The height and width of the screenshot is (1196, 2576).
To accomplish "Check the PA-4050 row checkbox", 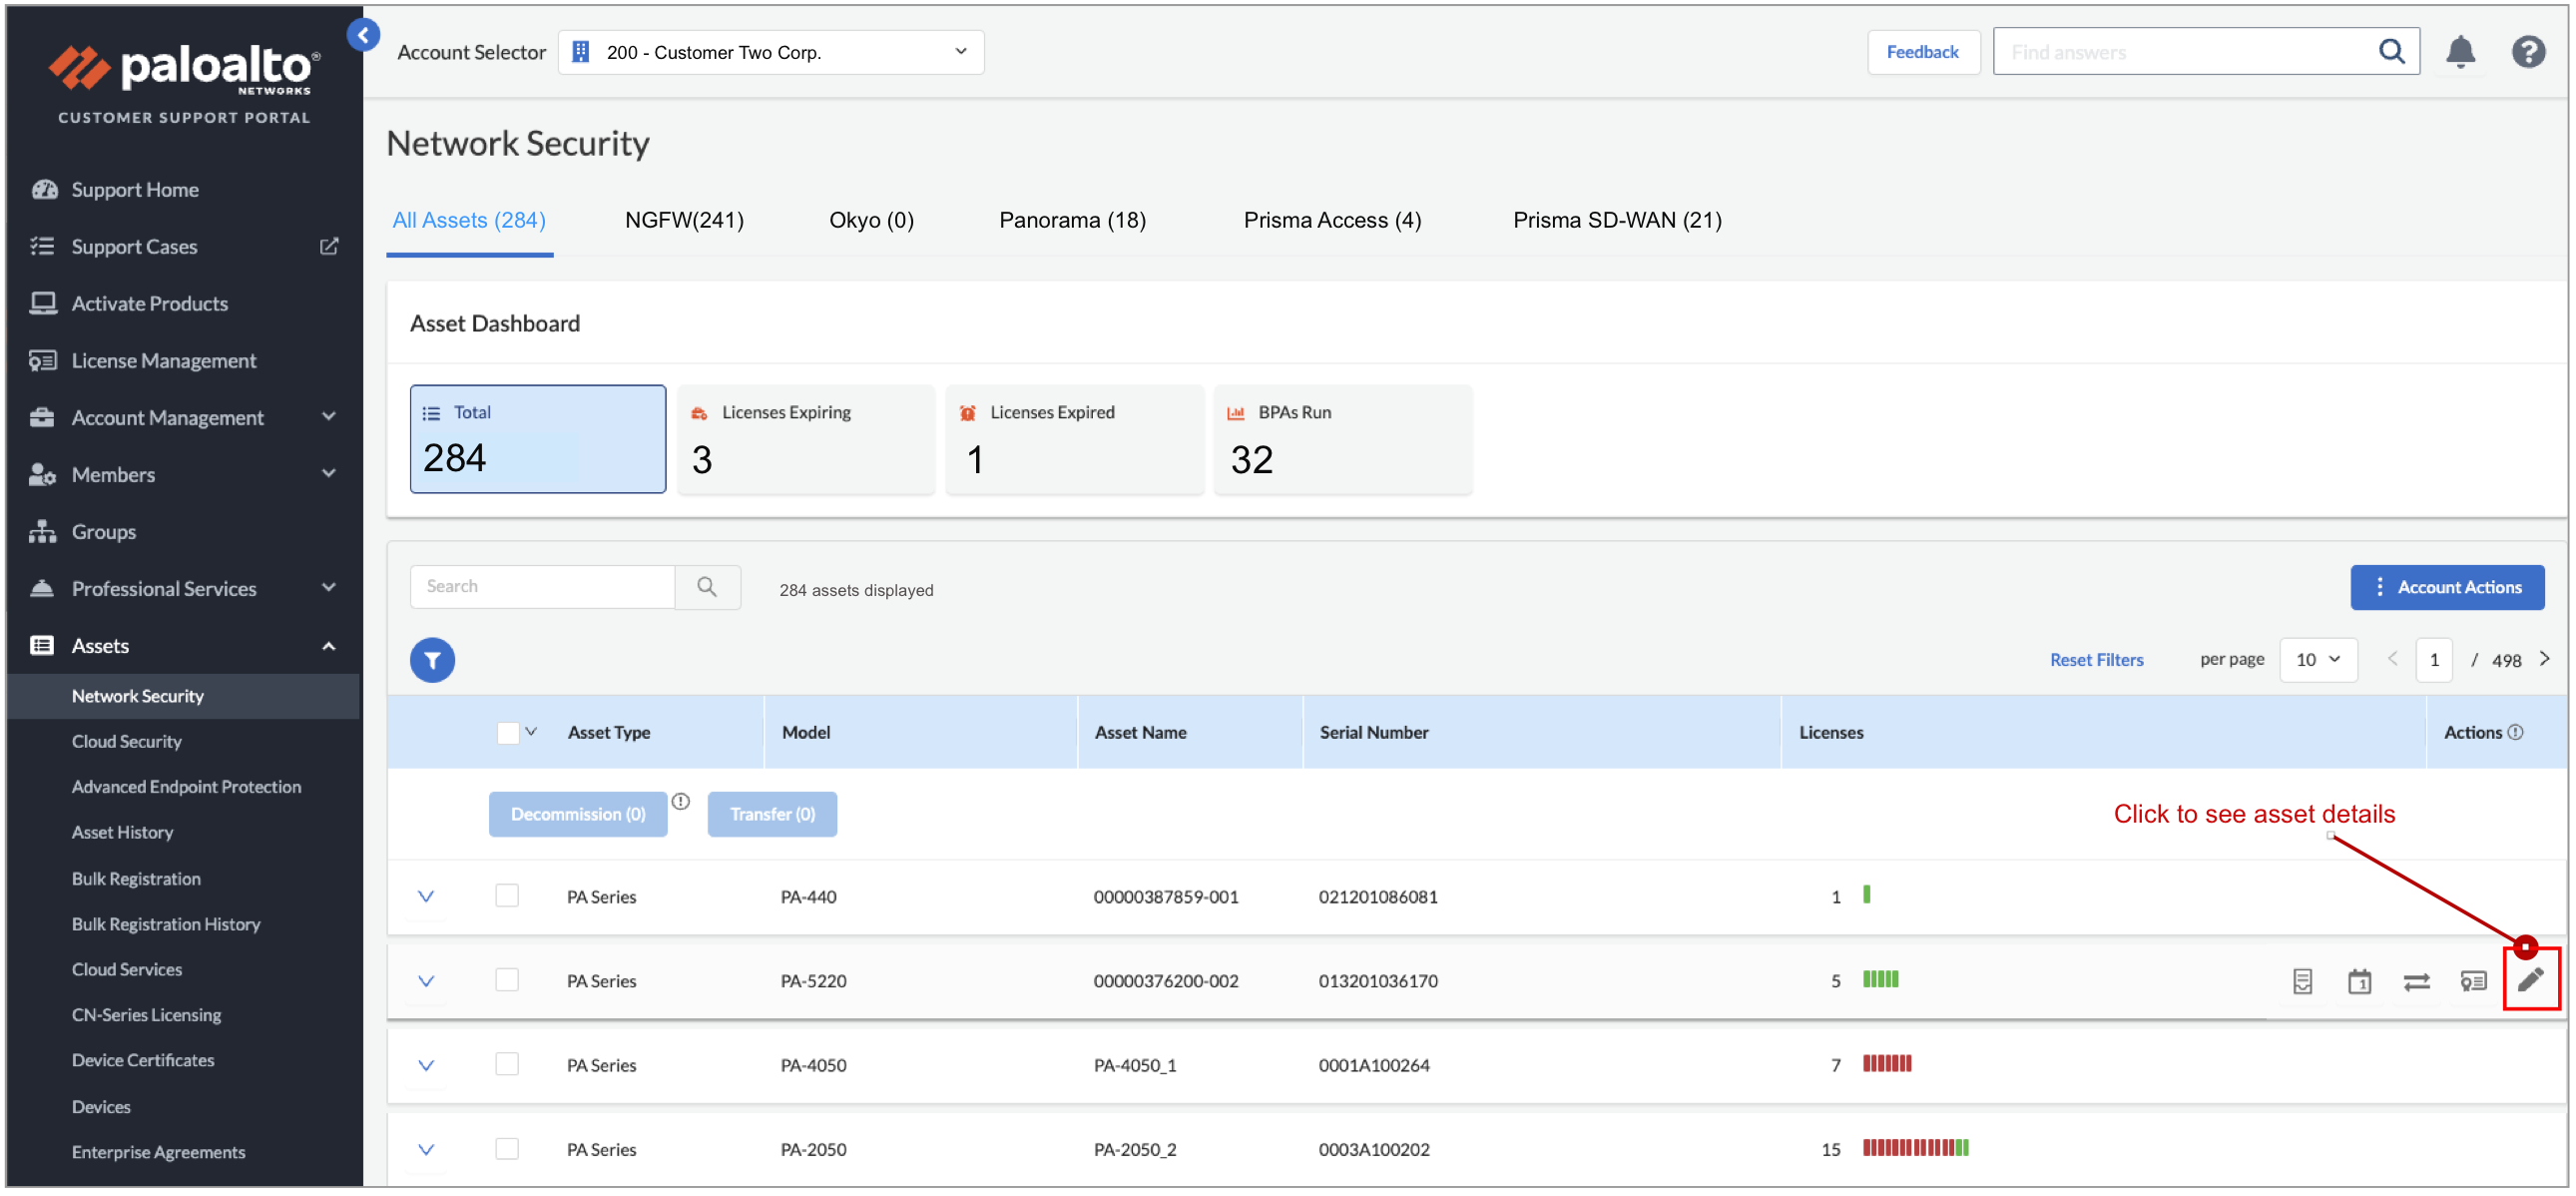I will pos(507,1064).
